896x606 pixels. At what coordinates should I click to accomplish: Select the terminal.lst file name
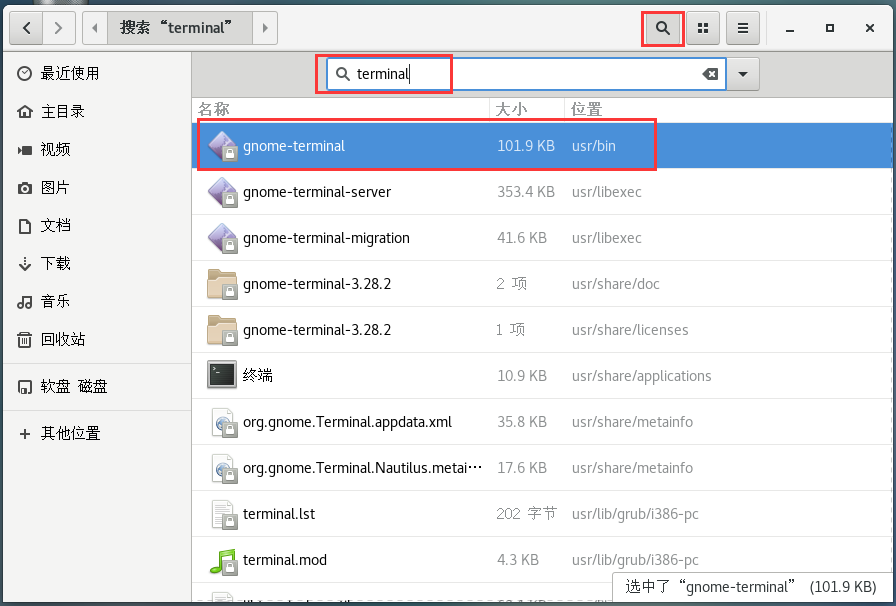(279, 514)
